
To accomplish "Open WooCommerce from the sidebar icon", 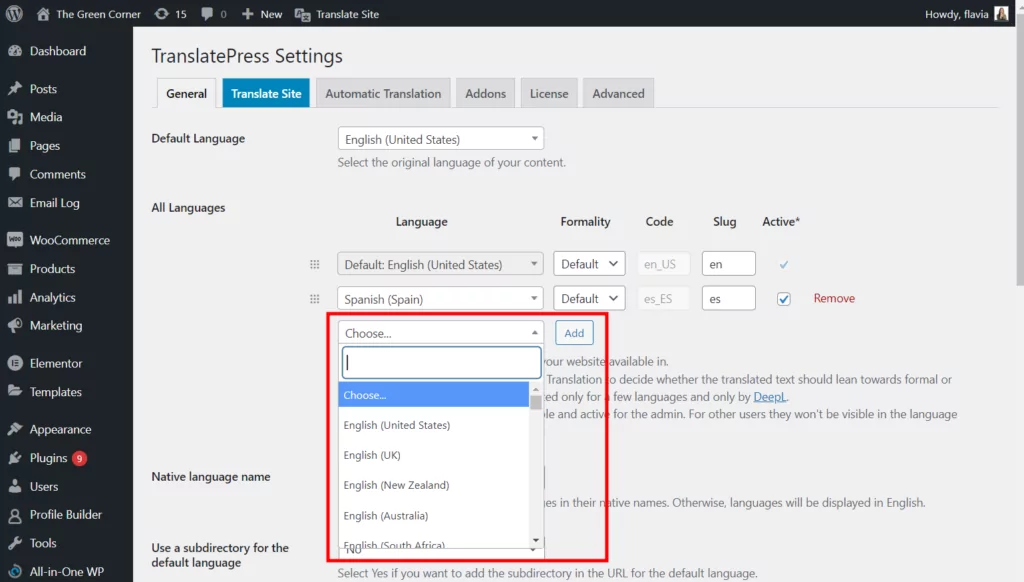I will pyautogui.click(x=15, y=240).
